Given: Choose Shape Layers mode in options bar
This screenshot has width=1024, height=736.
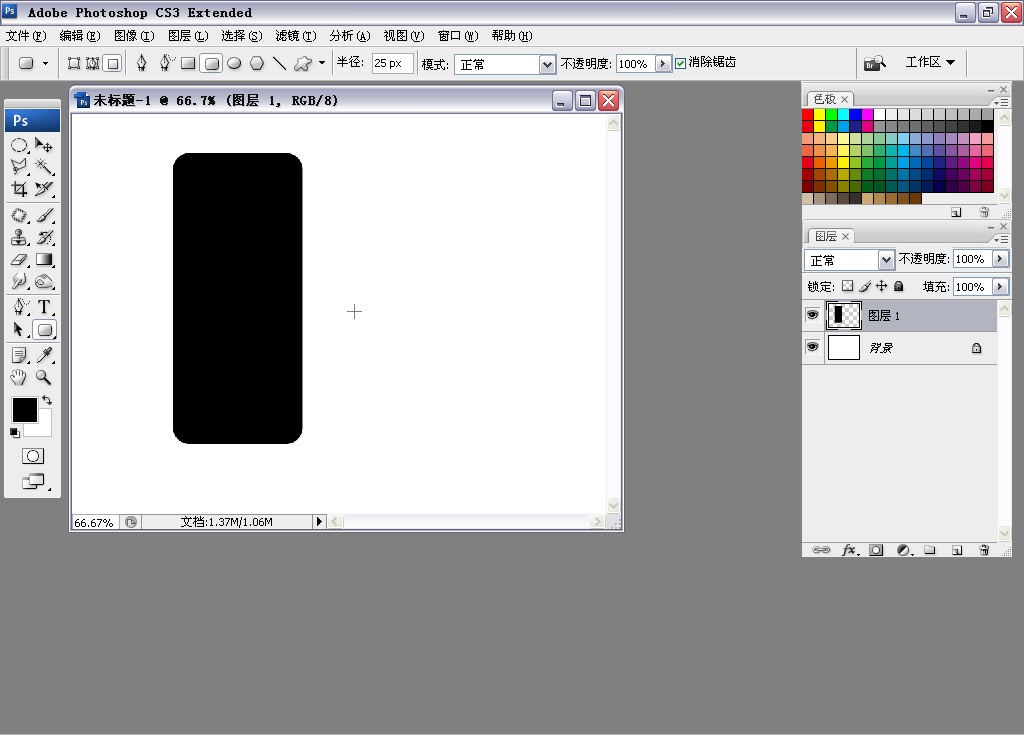Looking at the screenshot, I should [74, 63].
